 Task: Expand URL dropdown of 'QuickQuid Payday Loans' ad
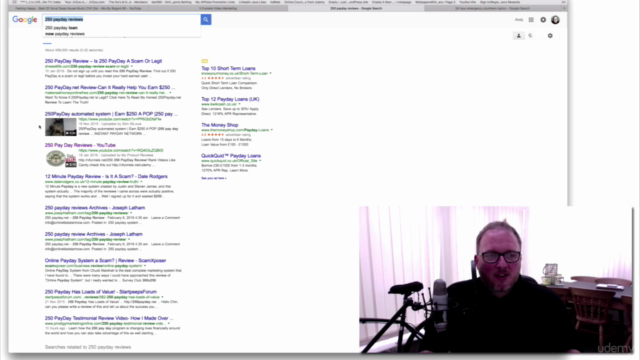(x=260, y=160)
